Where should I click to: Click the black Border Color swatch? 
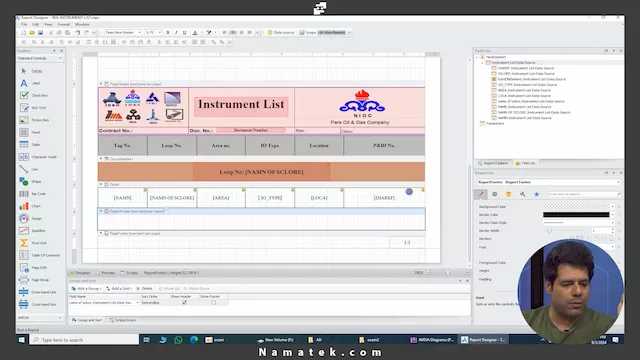point(576,215)
